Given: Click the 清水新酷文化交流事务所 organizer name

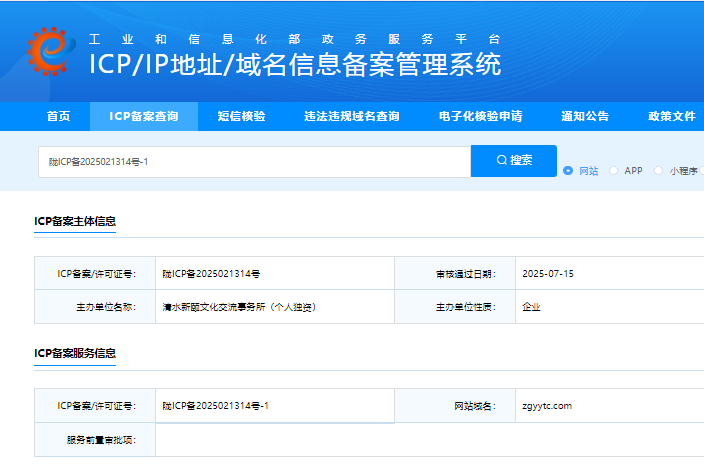Looking at the screenshot, I should [x=239, y=307].
